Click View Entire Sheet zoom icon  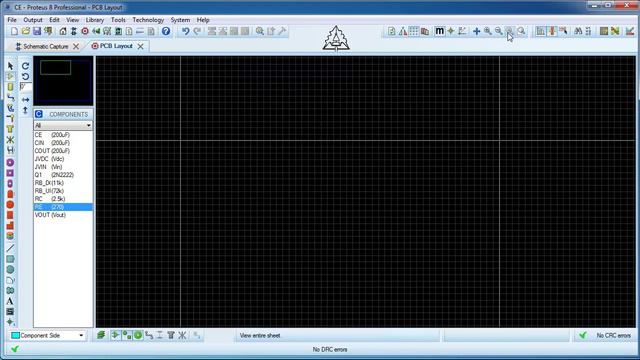510,31
